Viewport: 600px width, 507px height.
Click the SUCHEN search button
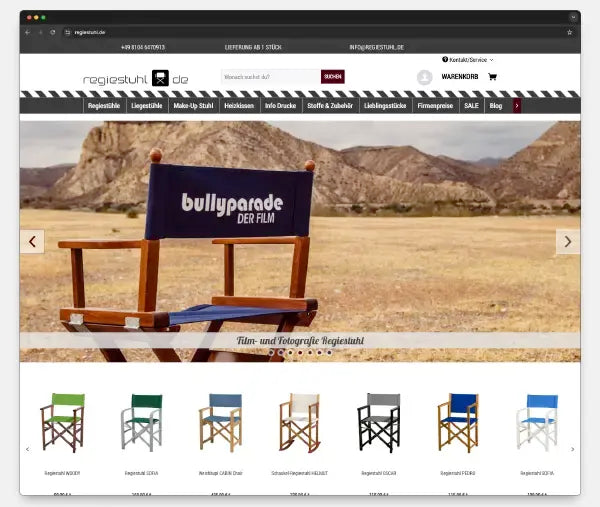point(333,77)
